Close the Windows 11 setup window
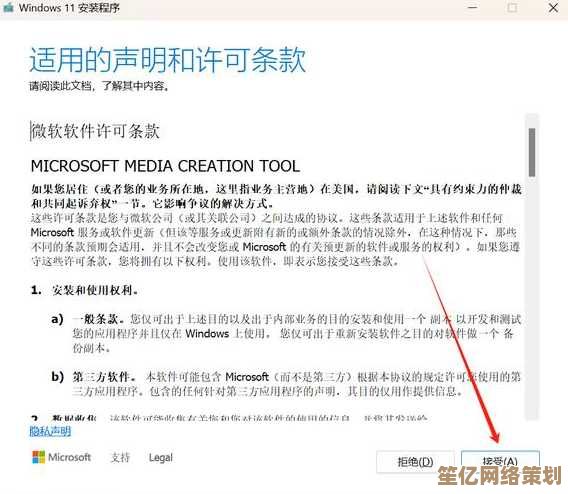This screenshot has height=494, width=568. [553, 7]
